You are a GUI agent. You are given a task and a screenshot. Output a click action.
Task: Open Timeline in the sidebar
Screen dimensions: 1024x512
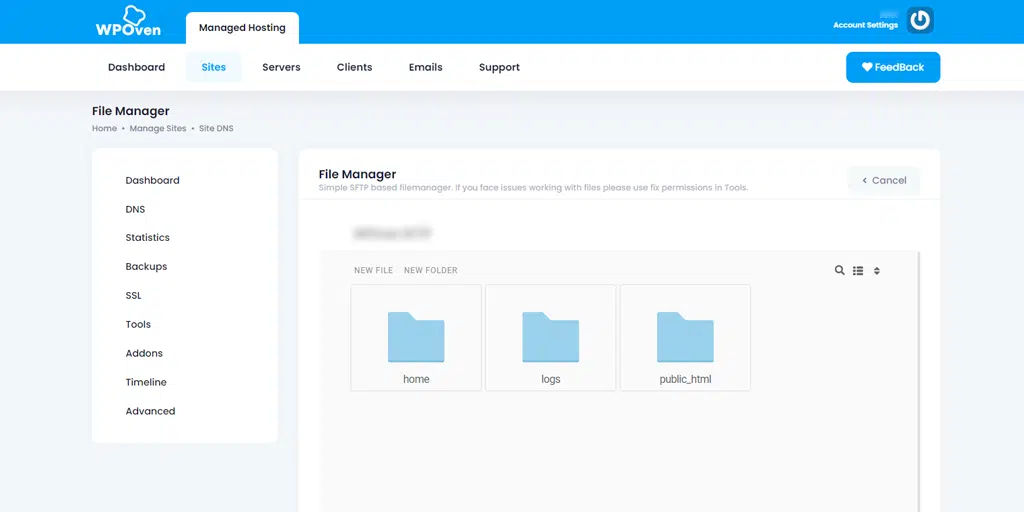(146, 382)
